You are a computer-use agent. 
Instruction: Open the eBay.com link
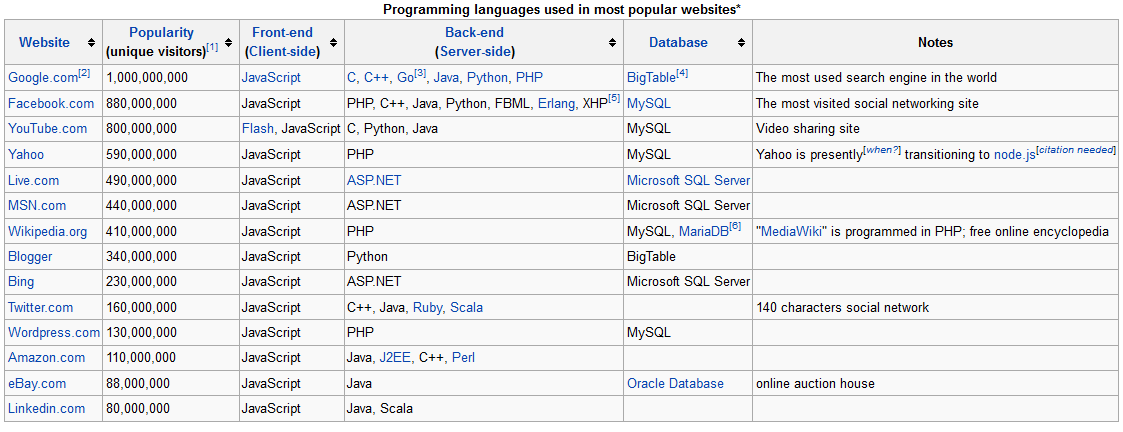click(37, 383)
